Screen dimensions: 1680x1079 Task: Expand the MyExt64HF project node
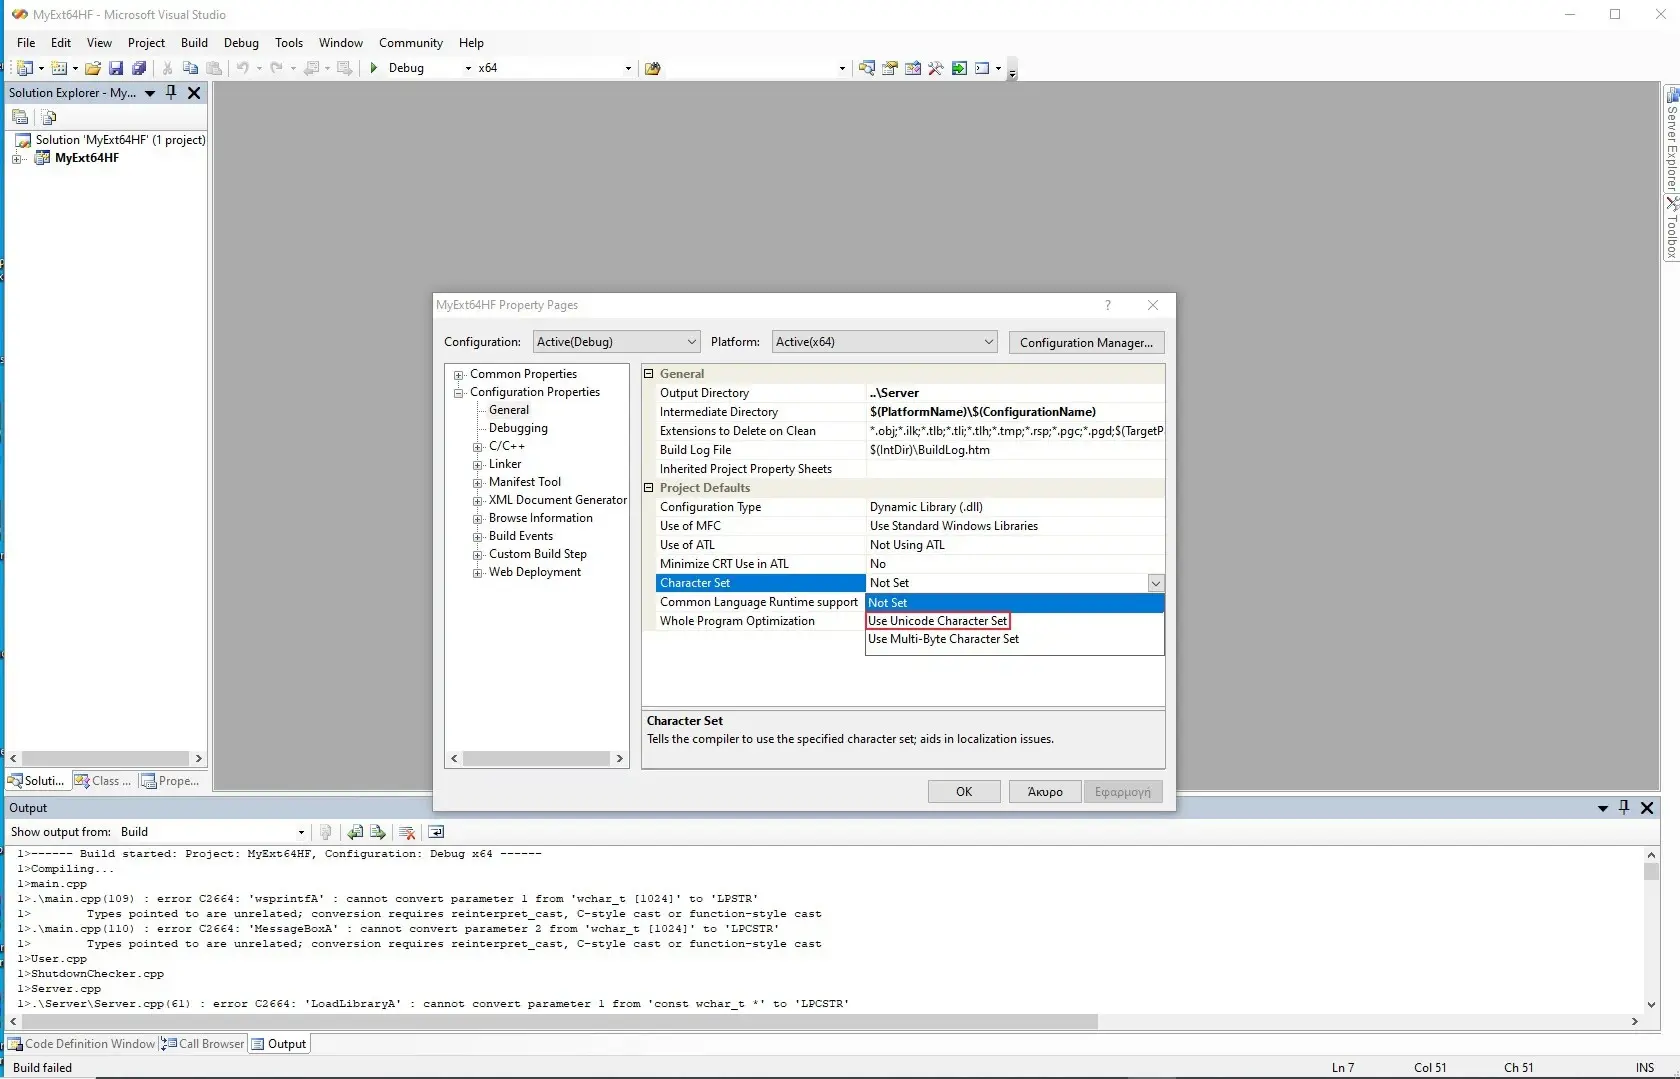coord(17,158)
